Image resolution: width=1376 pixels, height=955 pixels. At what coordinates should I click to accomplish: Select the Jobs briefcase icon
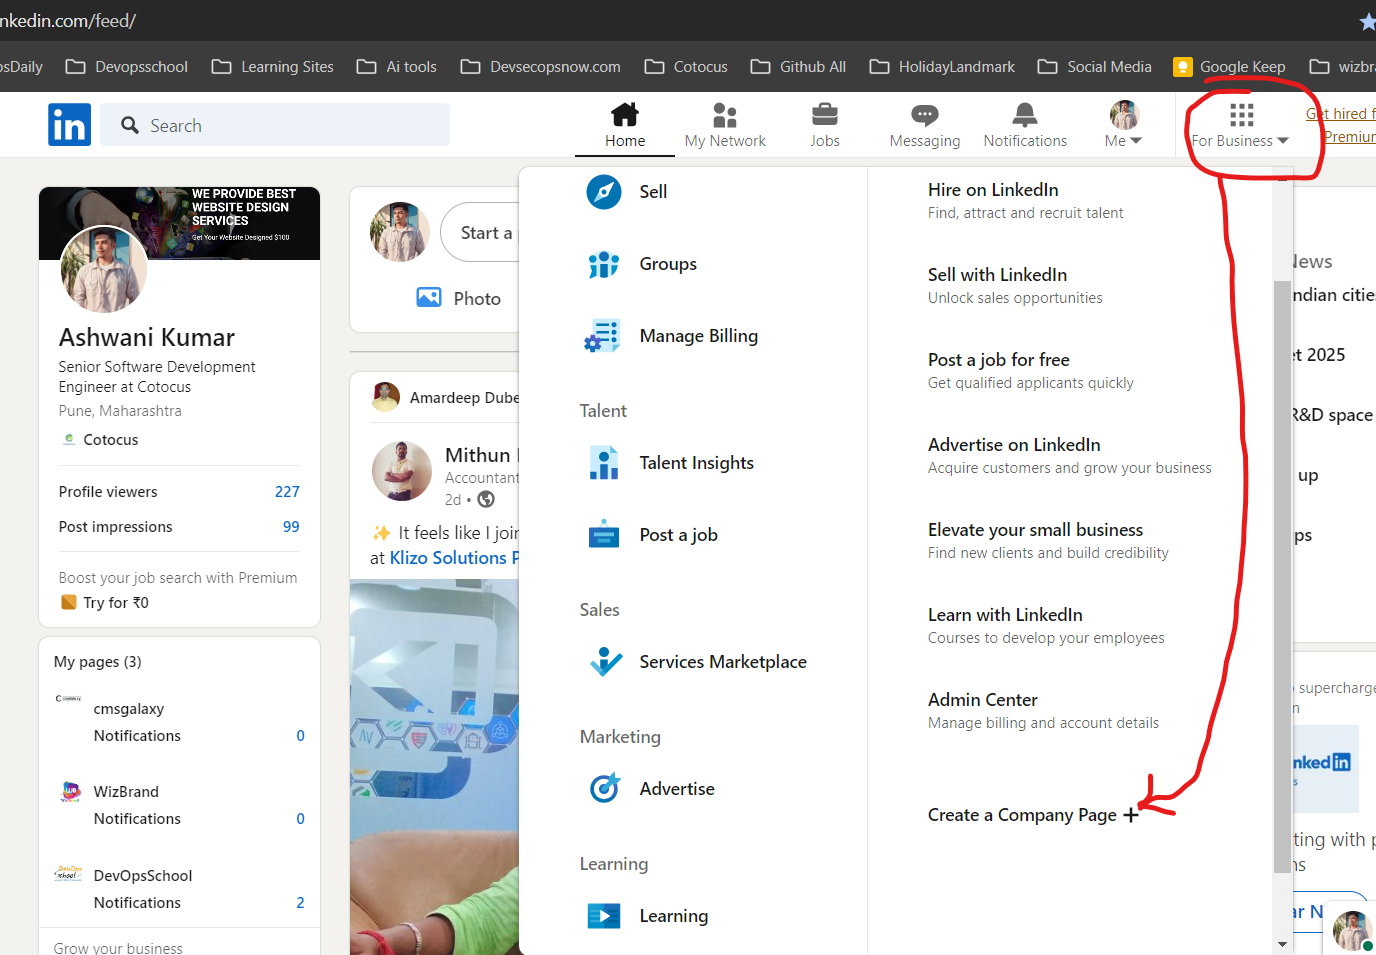coord(824,117)
